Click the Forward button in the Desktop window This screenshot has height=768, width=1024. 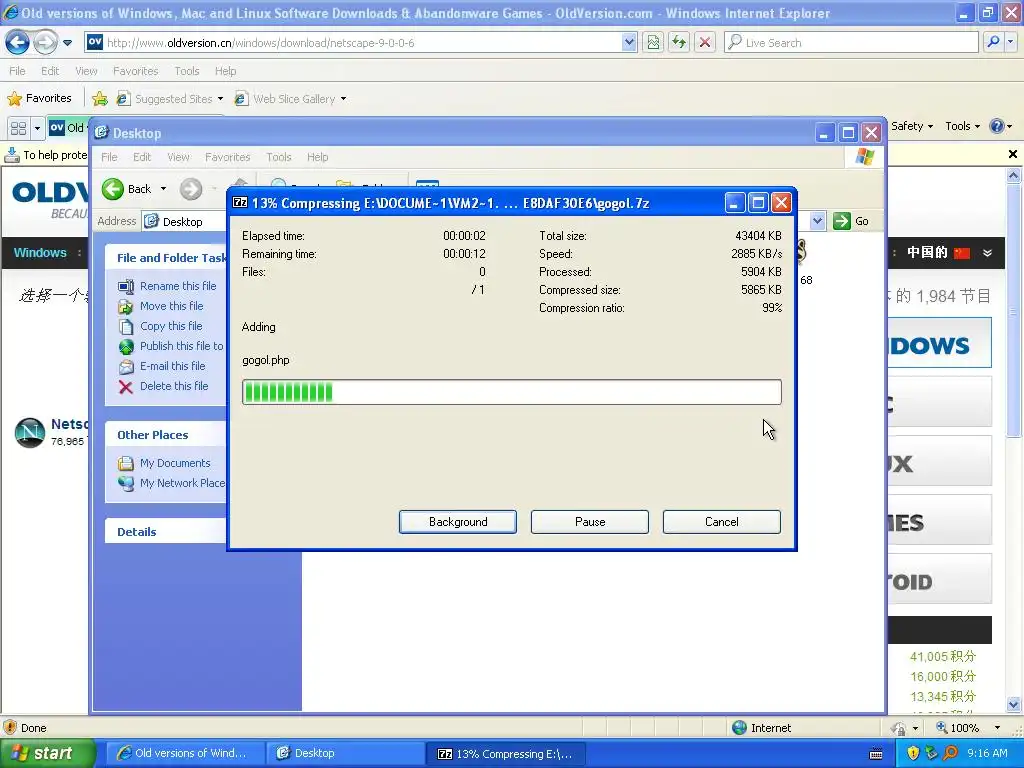(191, 189)
